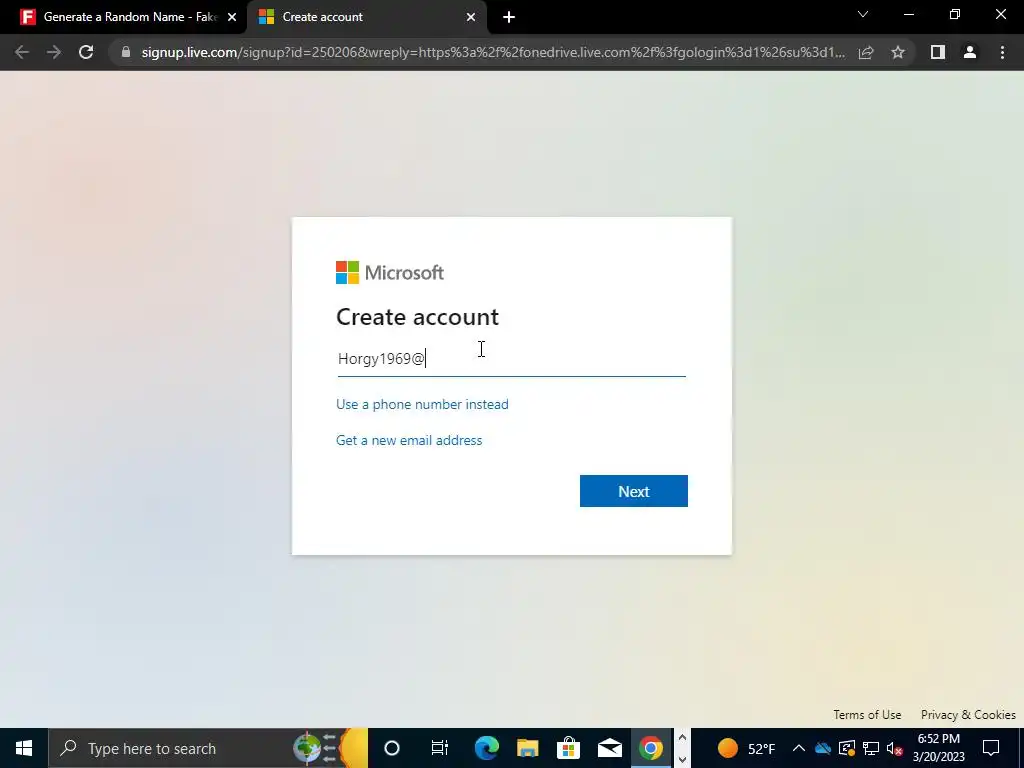Open Cortana circle icon
The height and width of the screenshot is (768, 1024).
[391, 748]
